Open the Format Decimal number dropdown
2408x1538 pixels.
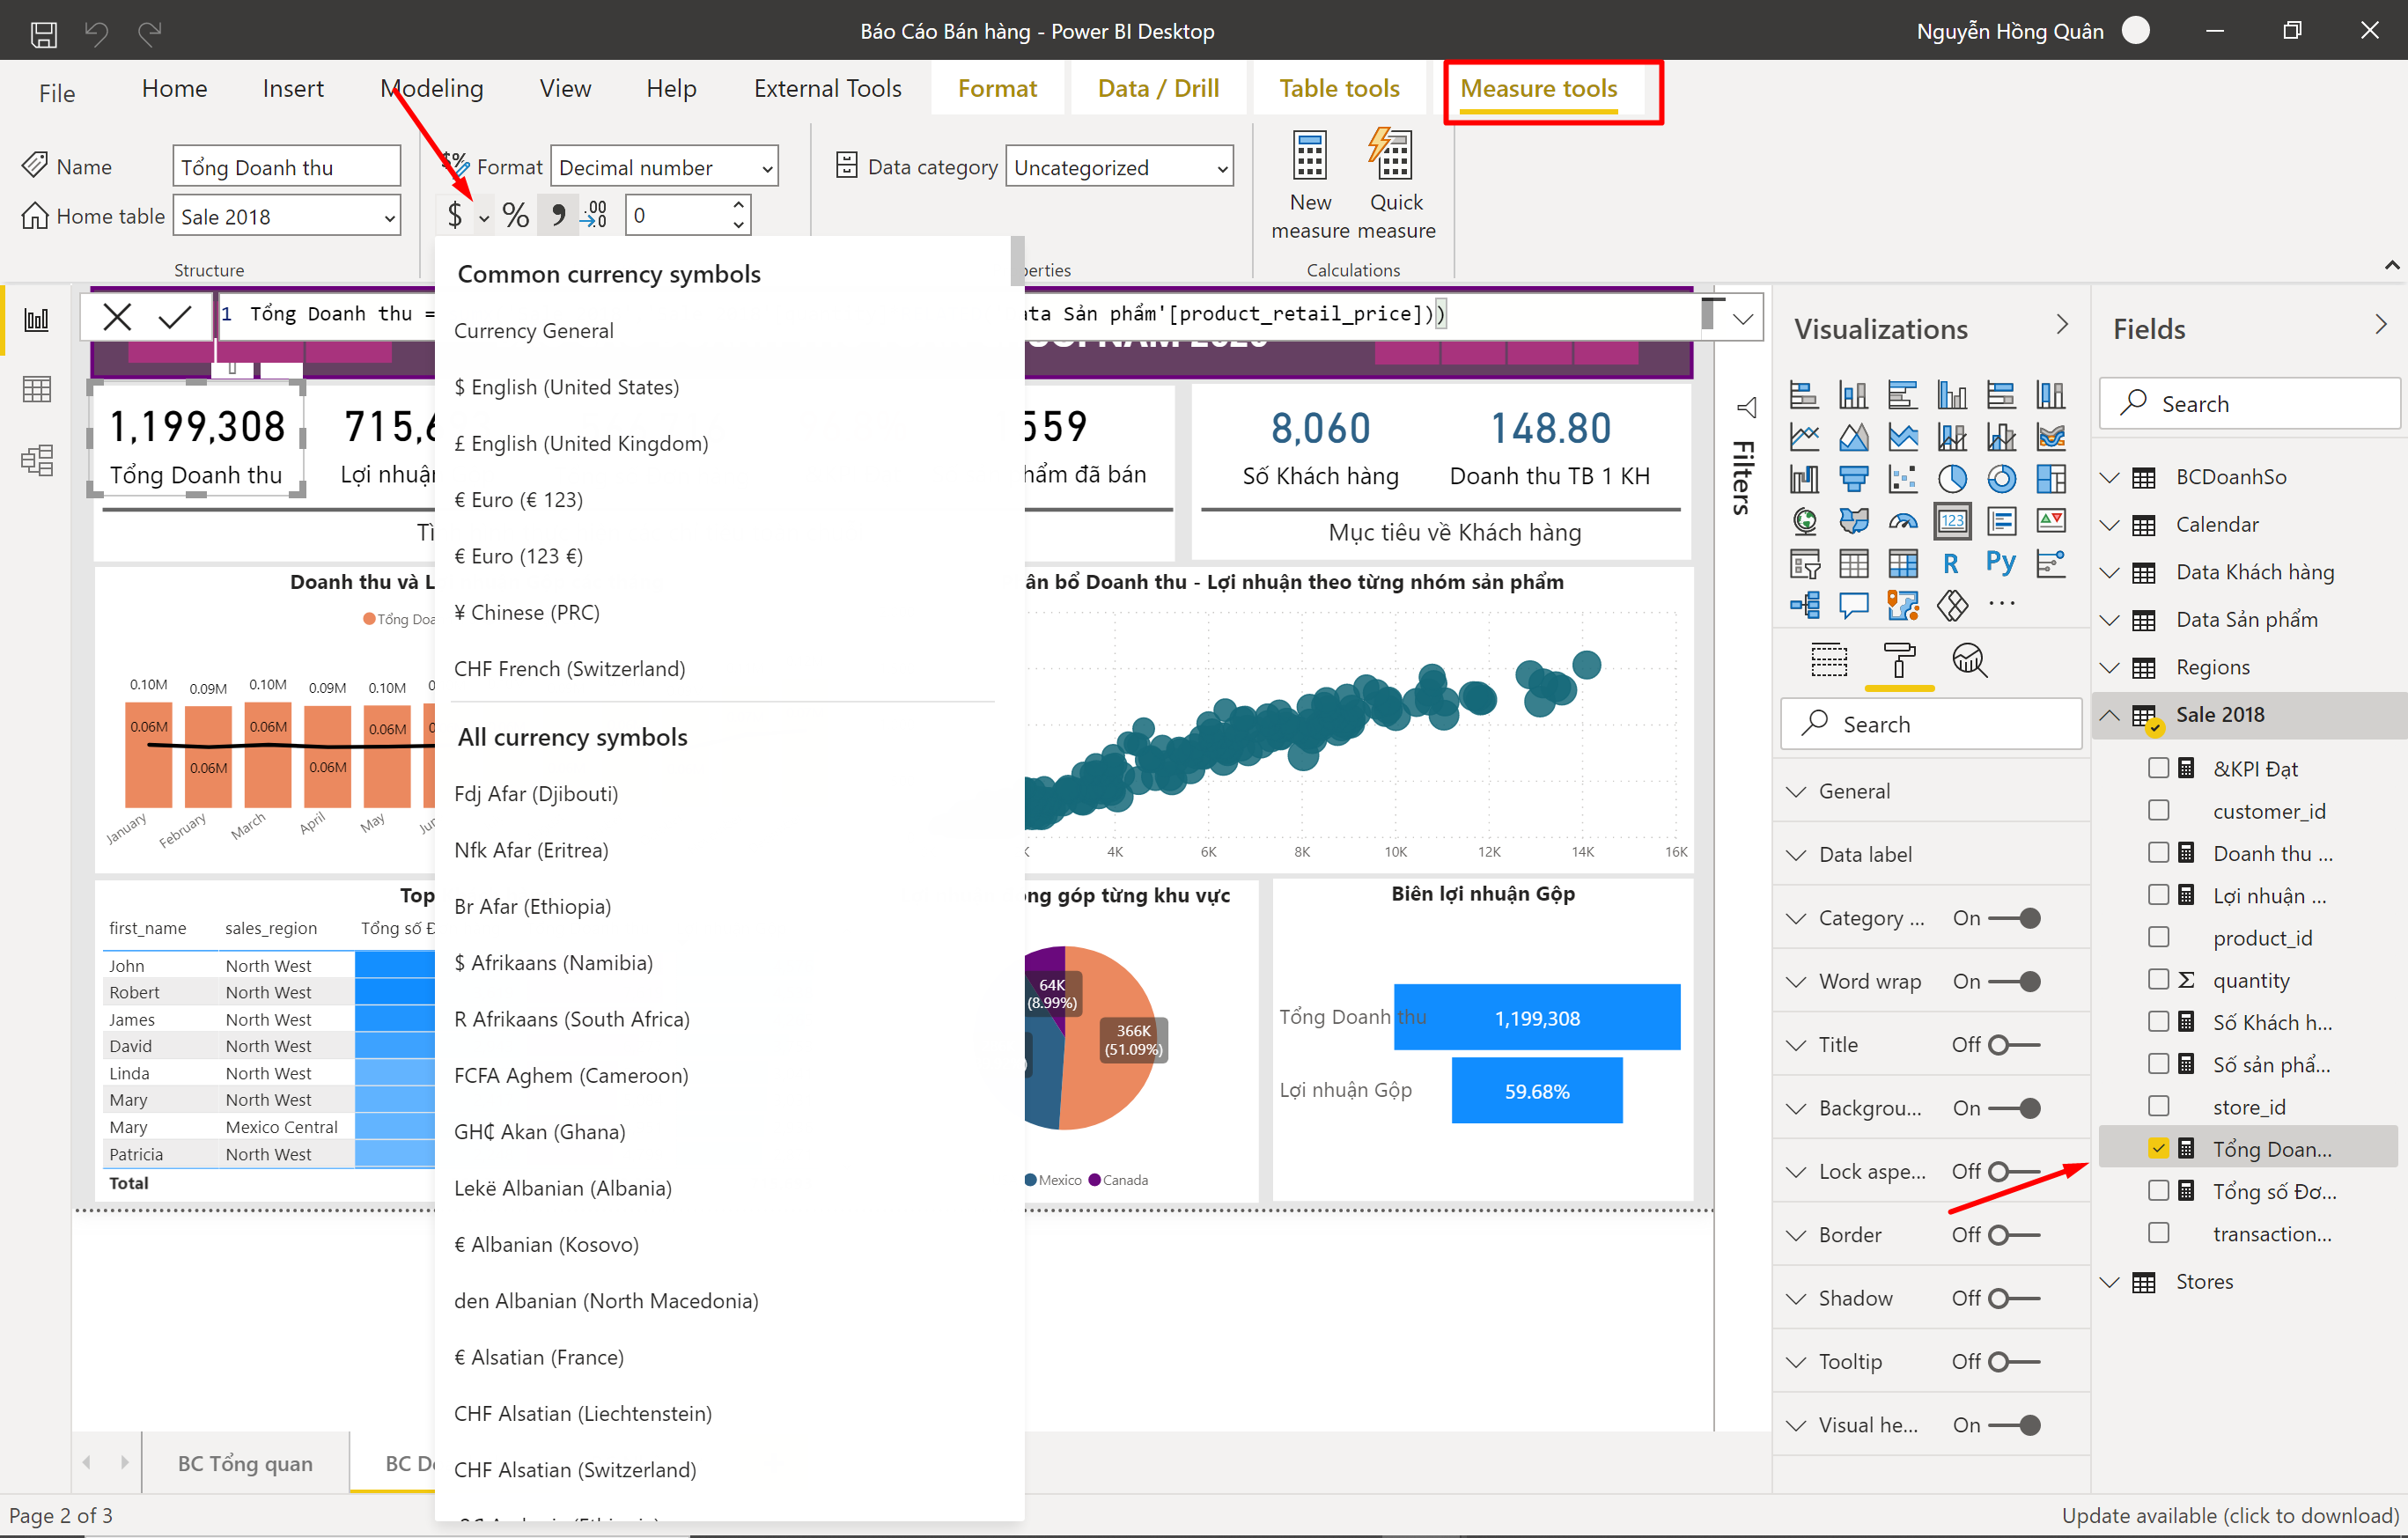tap(664, 167)
